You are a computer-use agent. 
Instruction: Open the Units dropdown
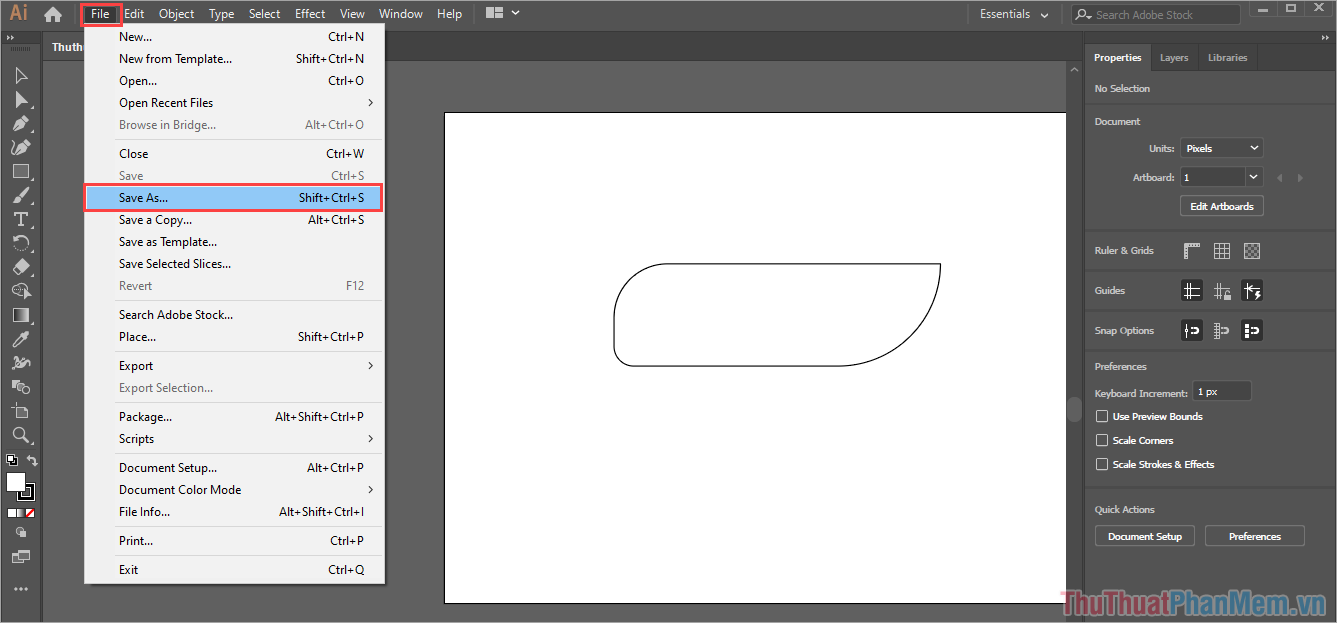[1221, 148]
